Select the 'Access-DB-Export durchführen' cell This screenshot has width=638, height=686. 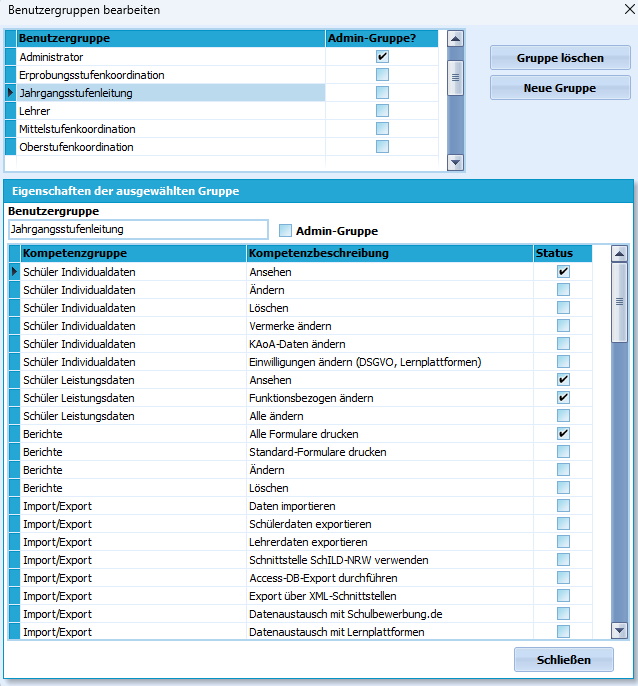[x=390, y=578]
